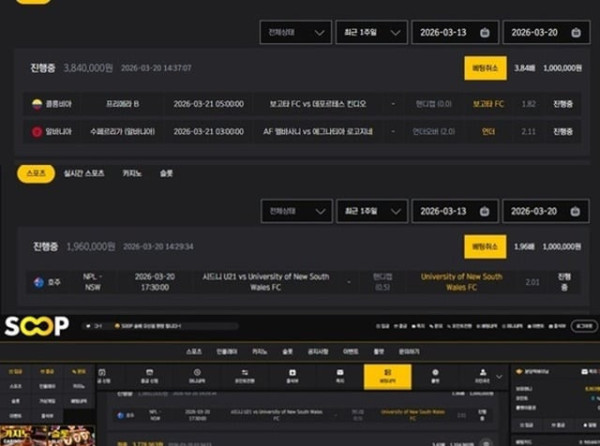This screenshot has height=446, width=600.
Task: Open 카지노 in the SOOP navigation bar
Action: pyautogui.click(x=259, y=352)
